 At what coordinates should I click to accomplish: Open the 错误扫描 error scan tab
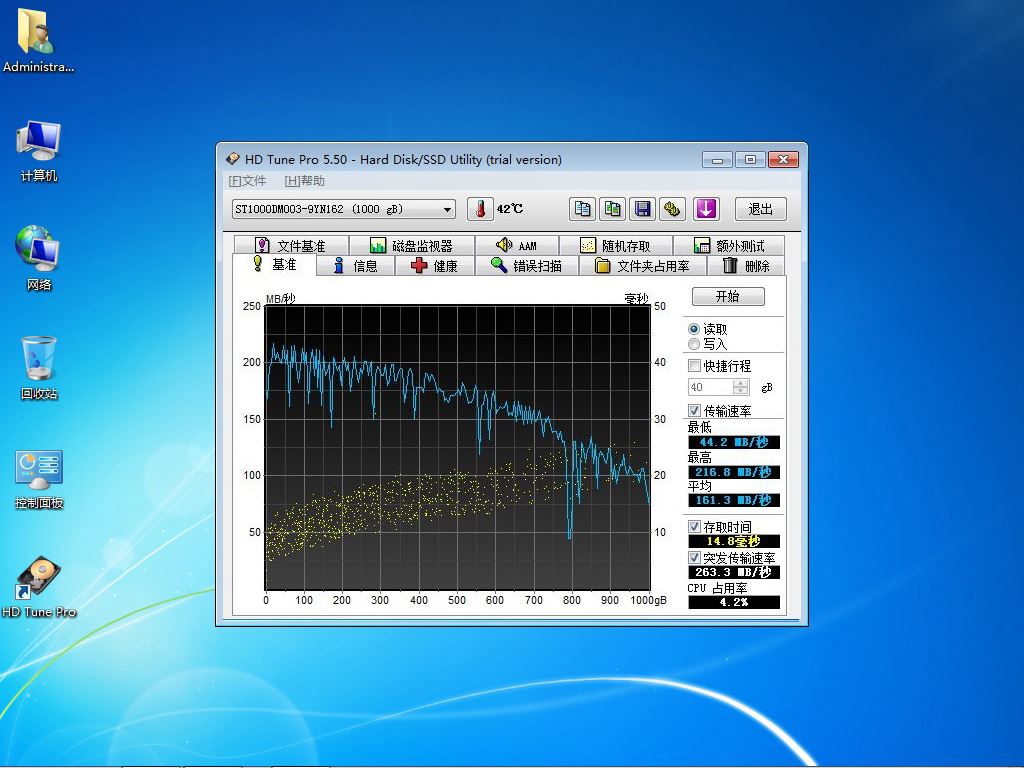point(526,266)
